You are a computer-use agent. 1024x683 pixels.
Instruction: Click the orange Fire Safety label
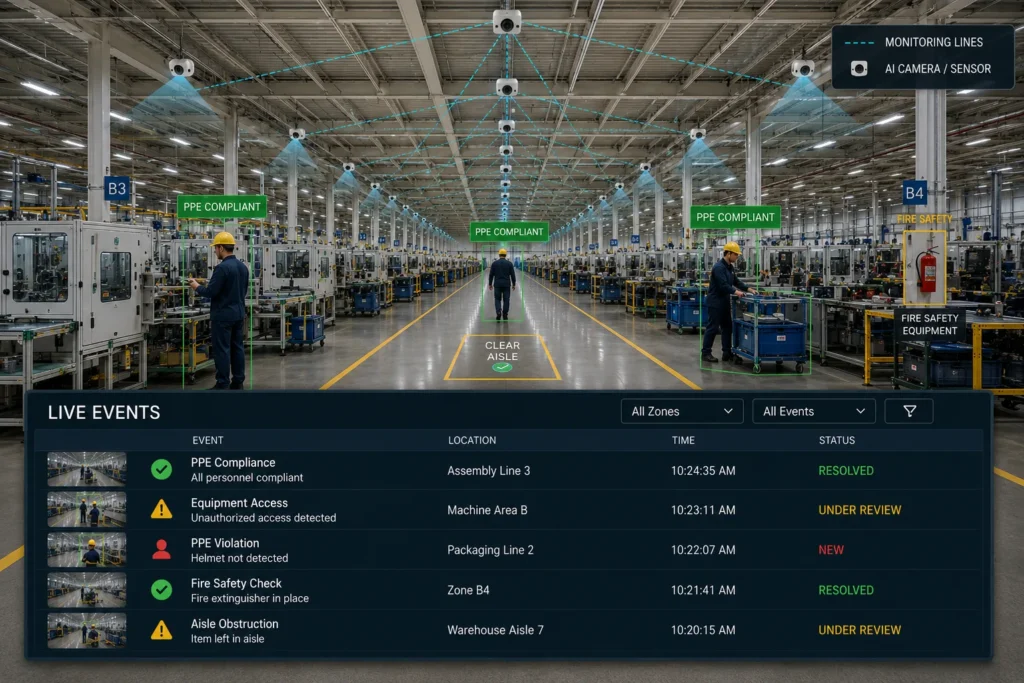[924, 219]
